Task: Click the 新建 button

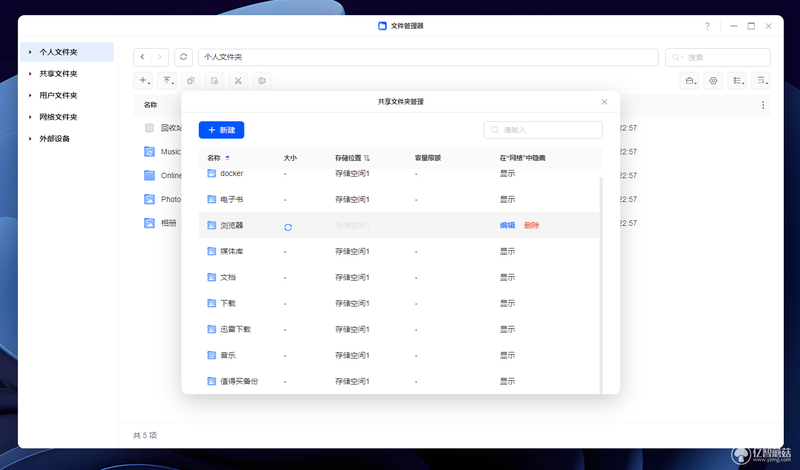Action: [221, 130]
